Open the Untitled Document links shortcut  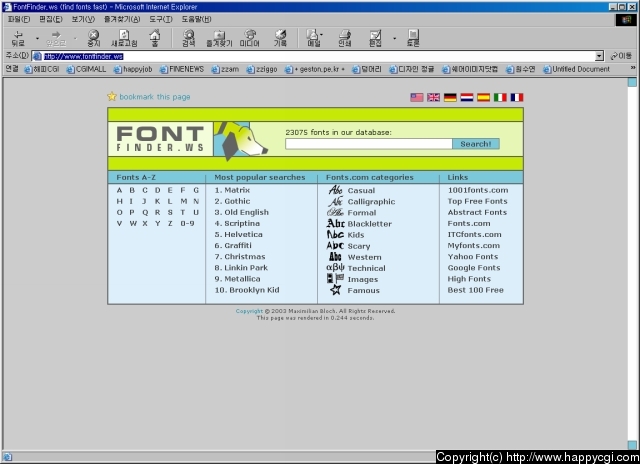point(576,69)
